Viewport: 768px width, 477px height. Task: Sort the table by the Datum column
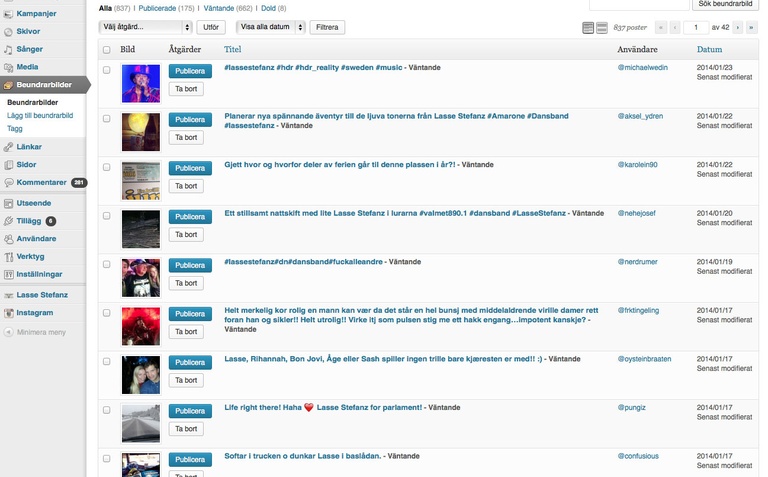pyautogui.click(x=709, y=49)
